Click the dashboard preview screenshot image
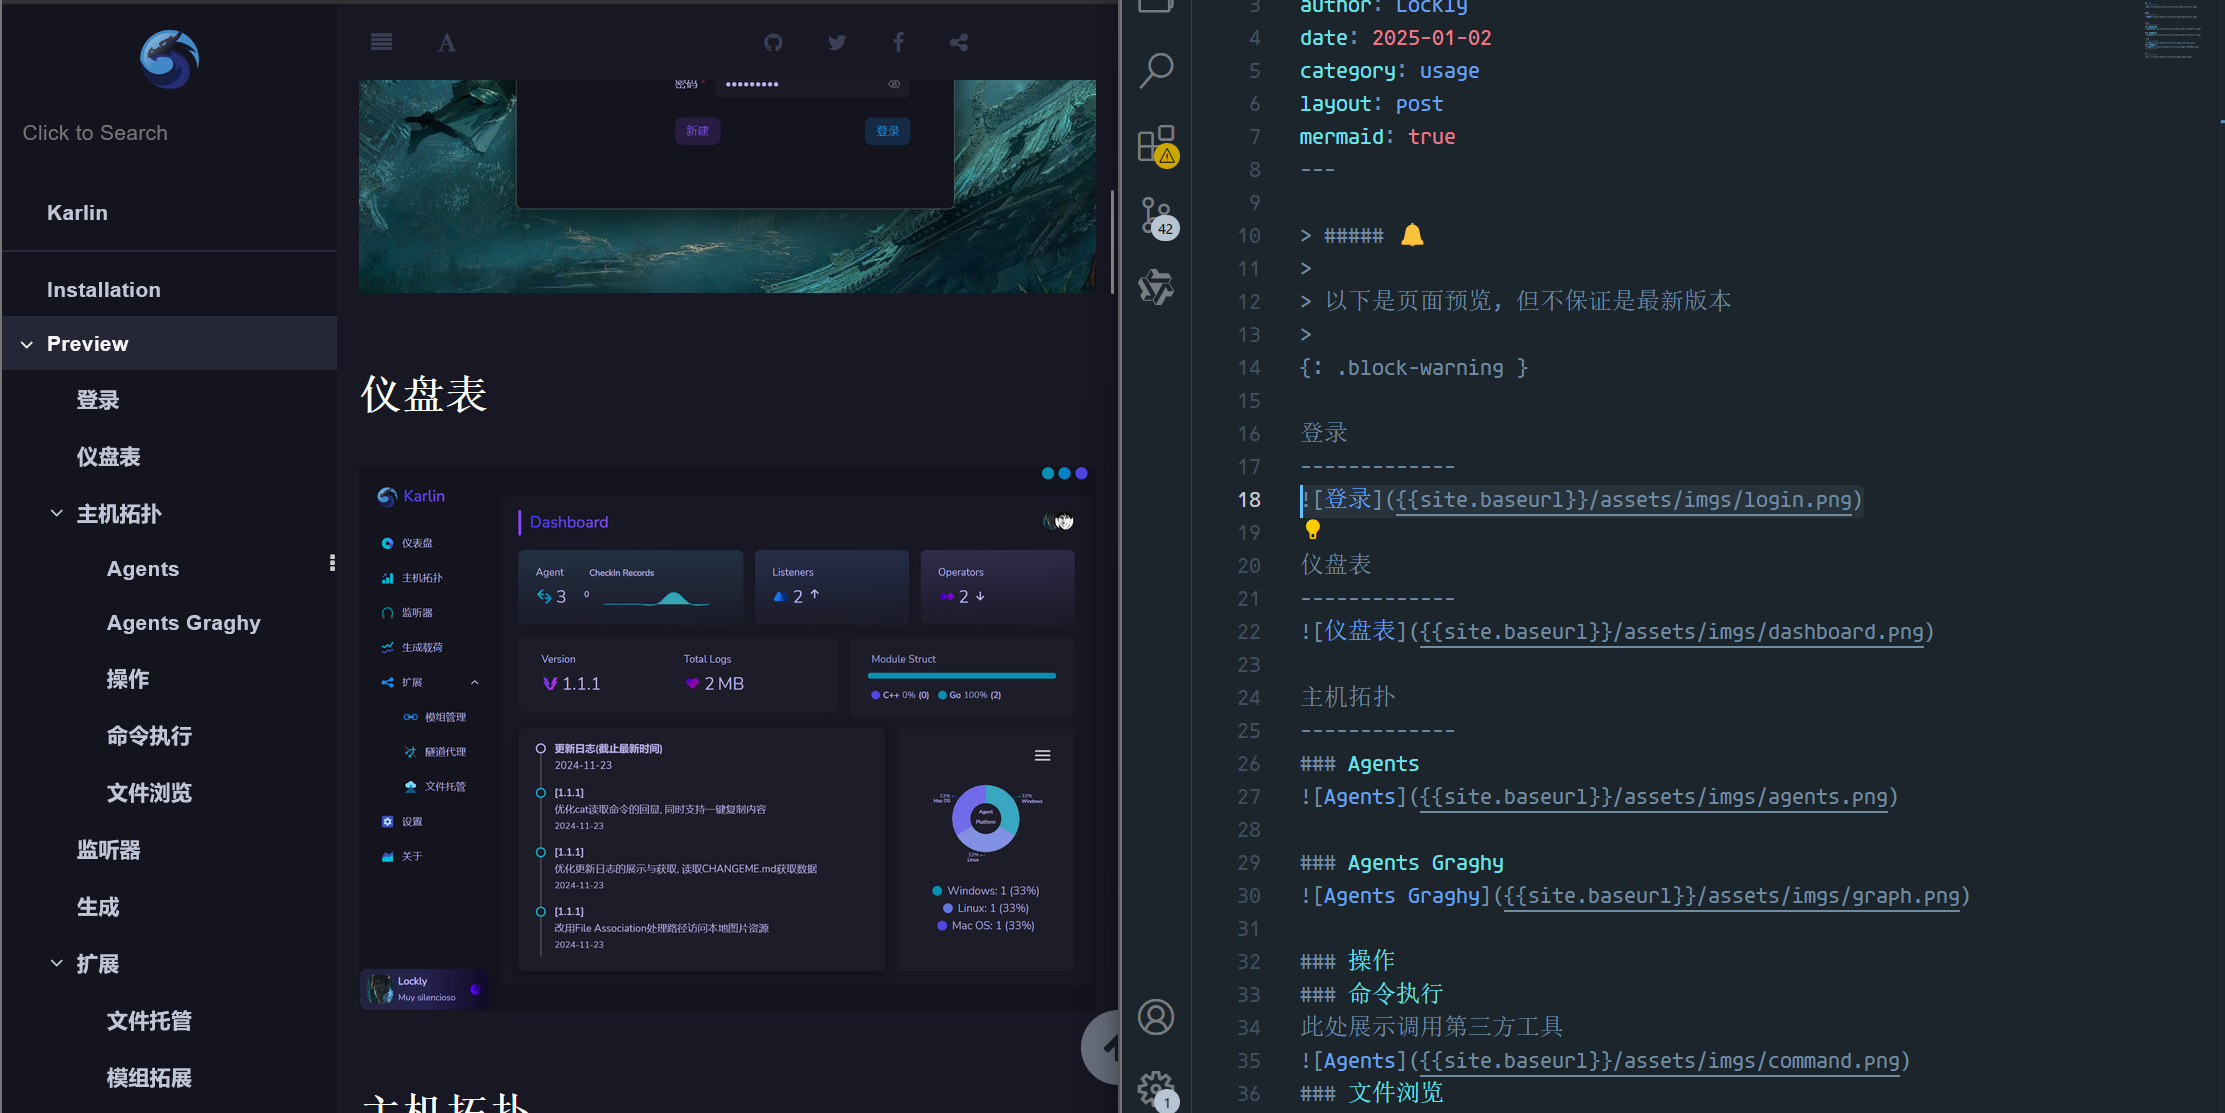 [x=727, y=738]
